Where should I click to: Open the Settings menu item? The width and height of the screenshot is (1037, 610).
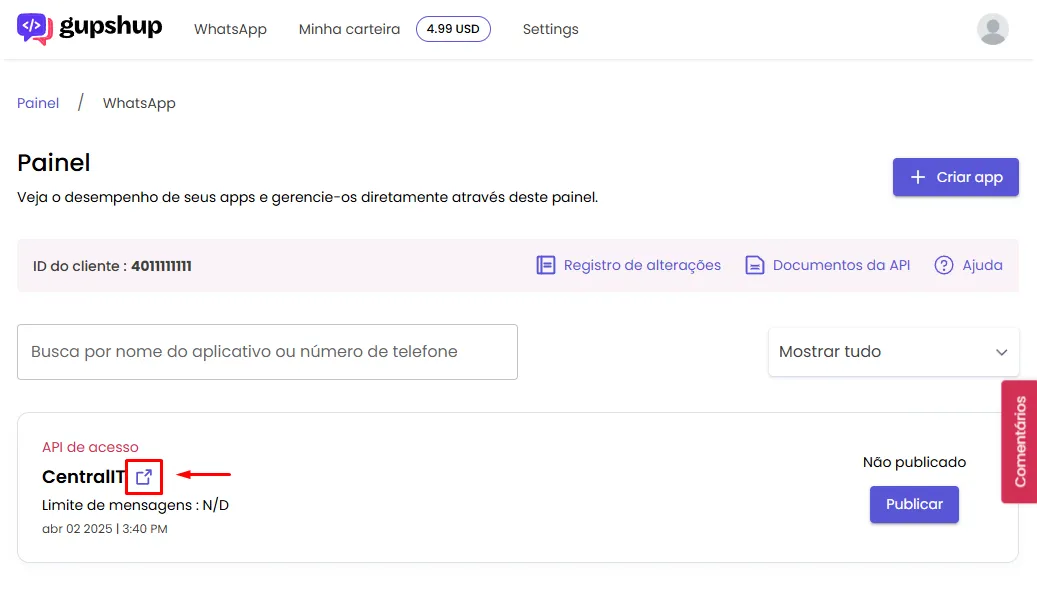[x=550, y=29]
